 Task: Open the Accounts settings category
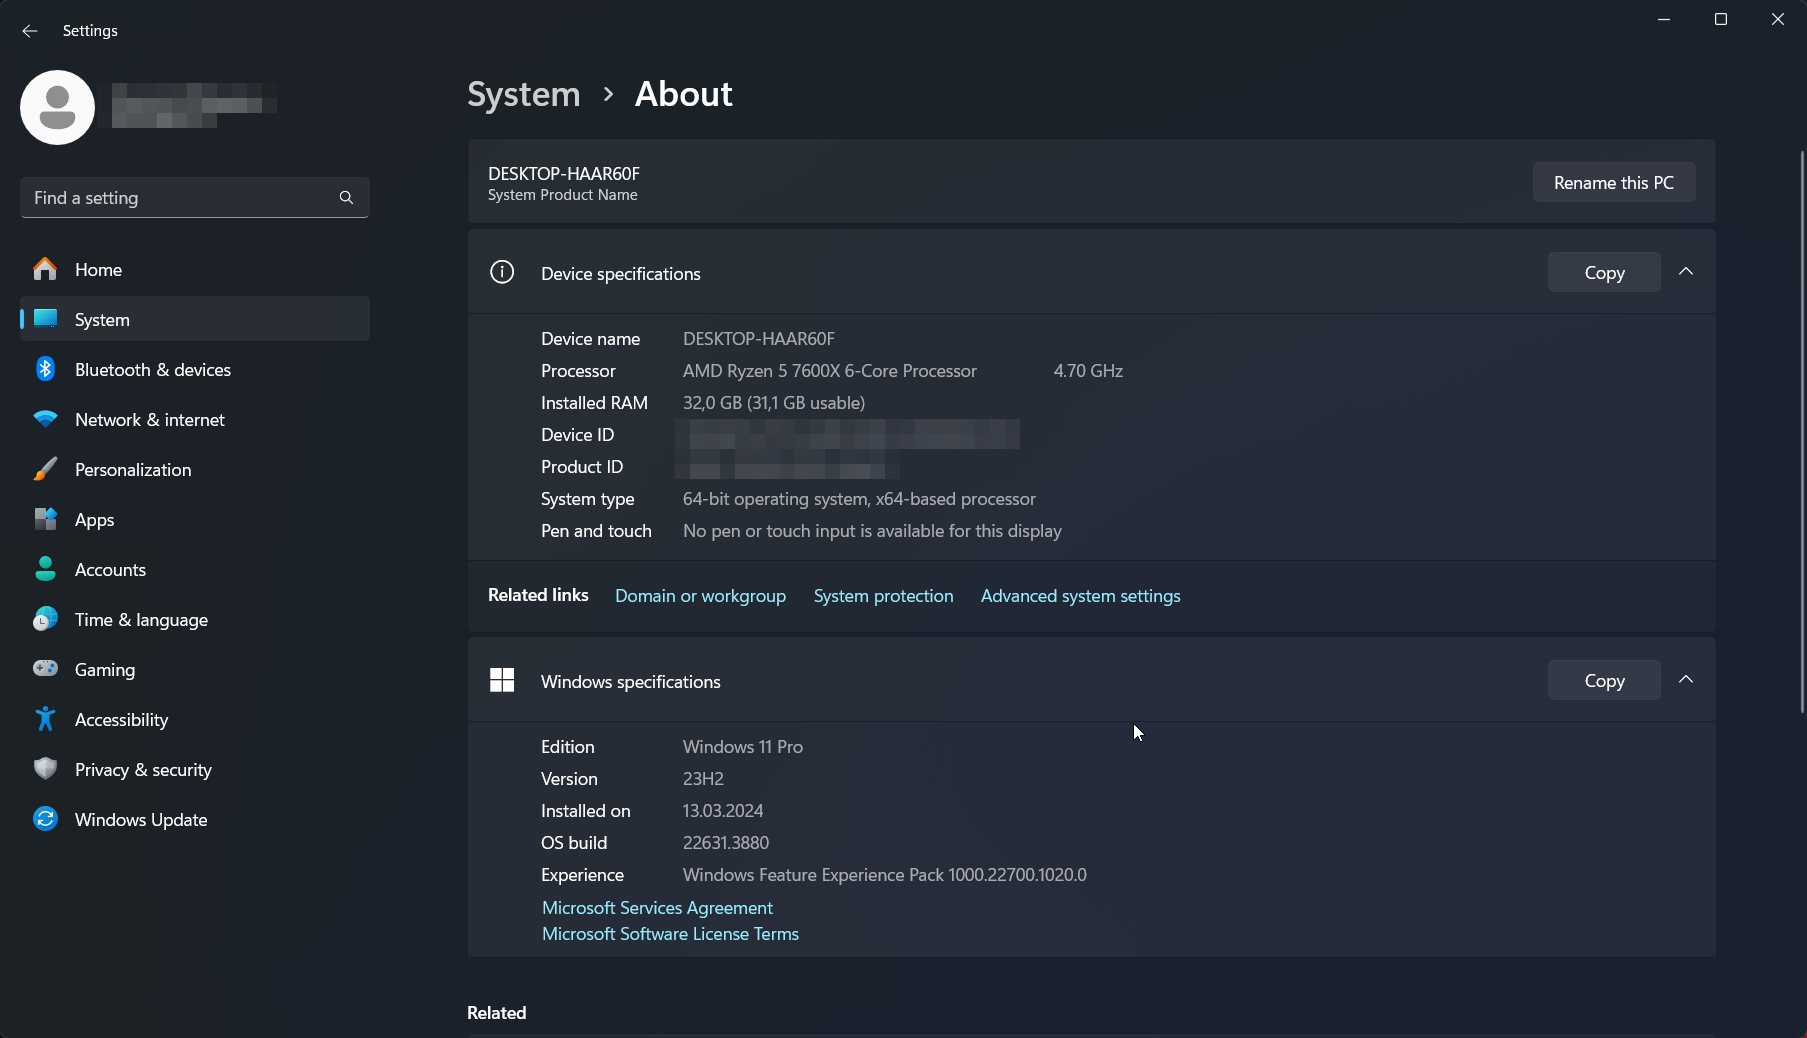click(x=195, y=569)
